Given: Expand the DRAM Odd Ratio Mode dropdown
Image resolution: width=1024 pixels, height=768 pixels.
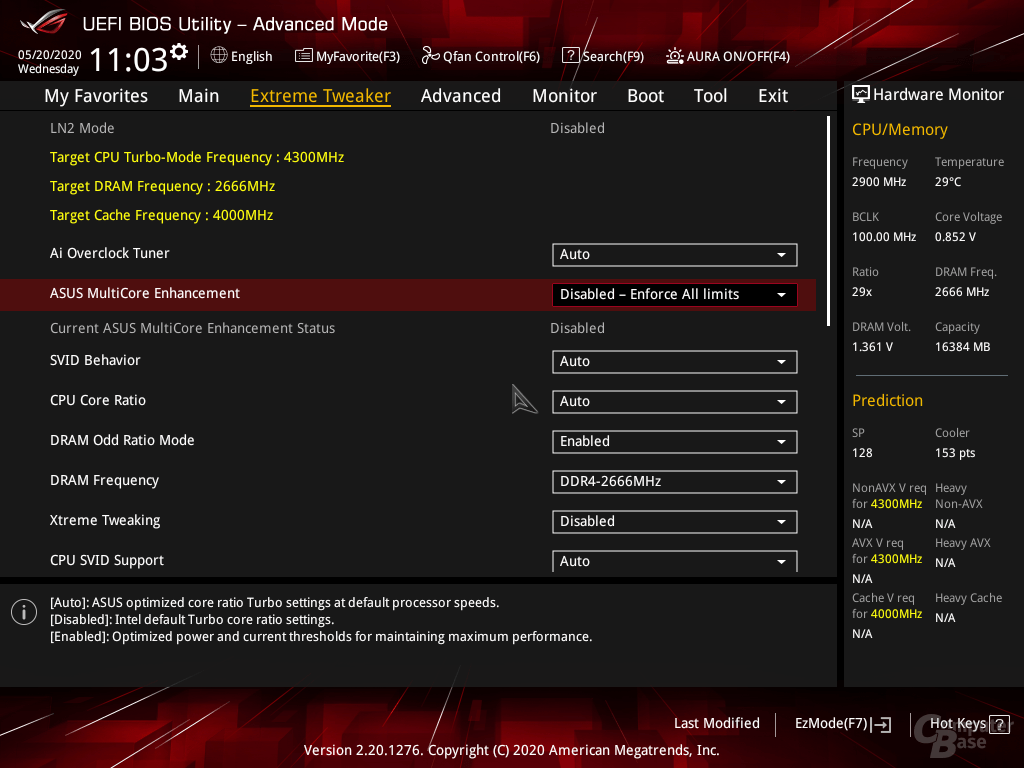Looking at the screenshot, I should pos(675,441).
